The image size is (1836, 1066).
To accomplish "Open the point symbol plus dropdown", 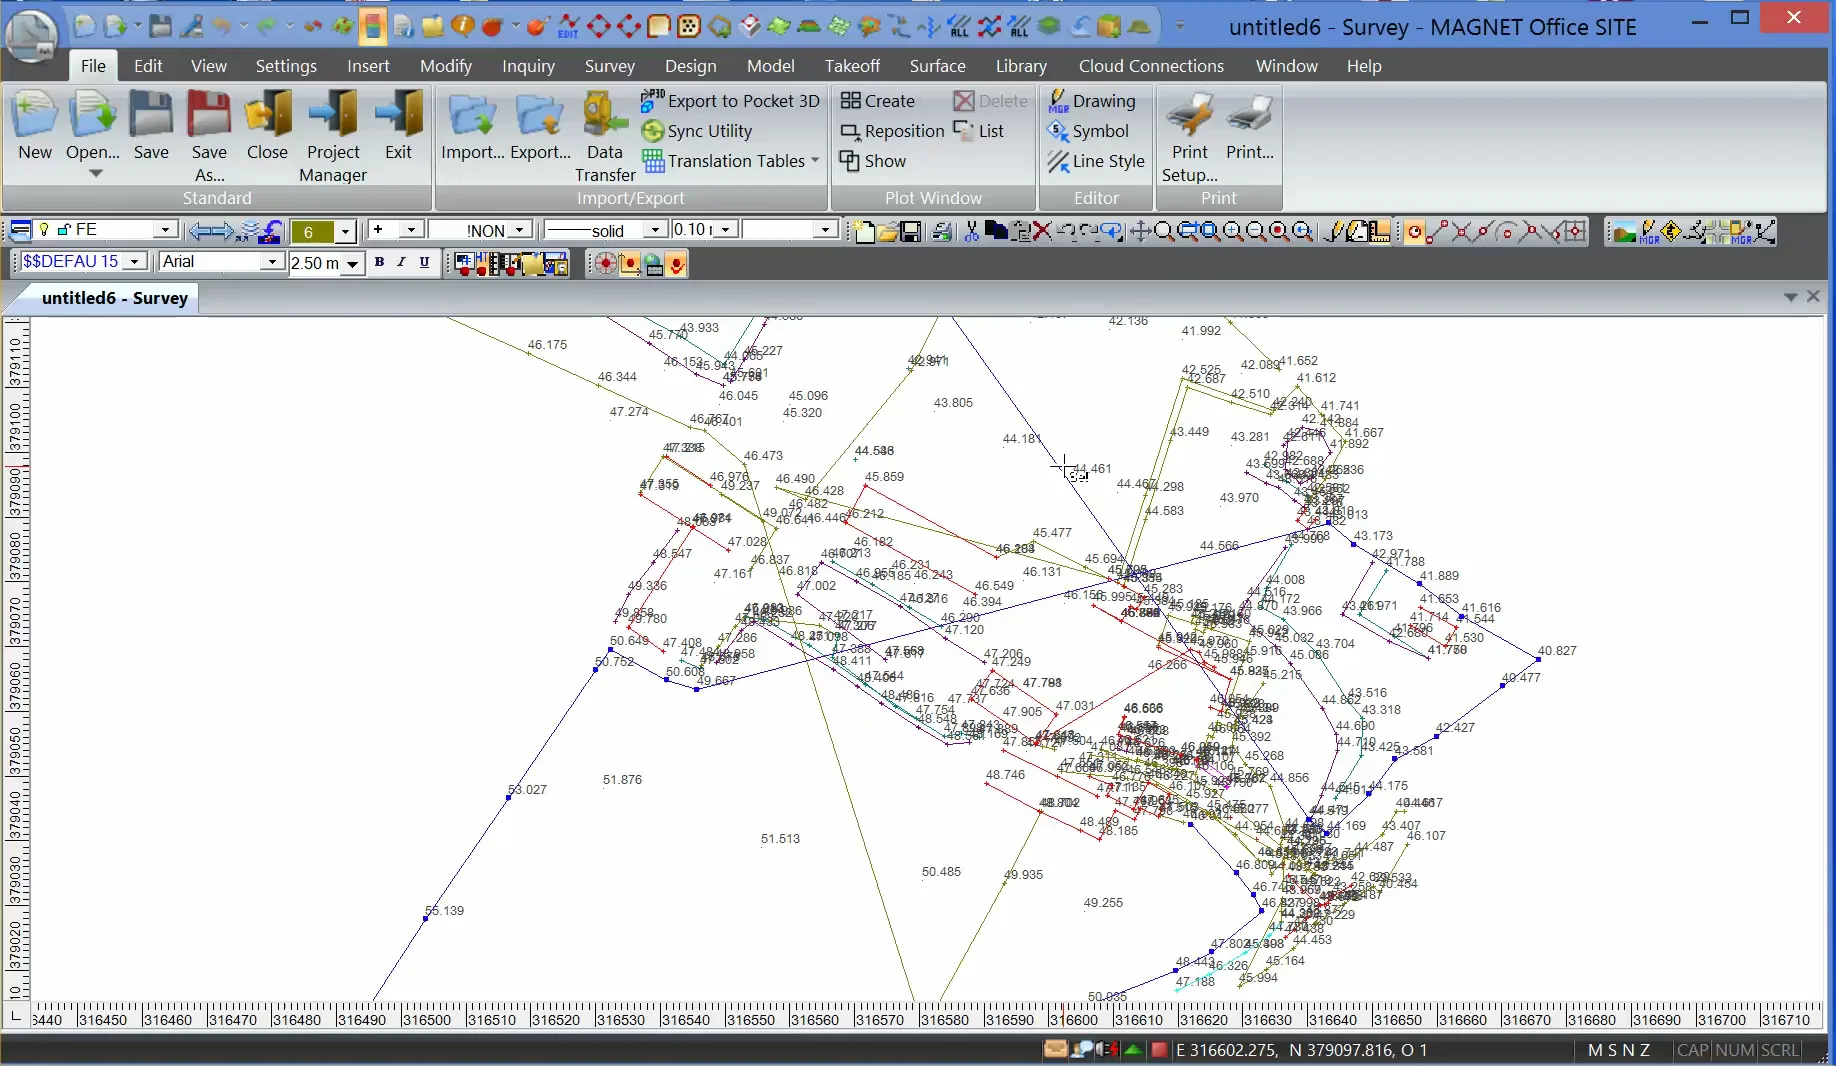I will 410,230.
